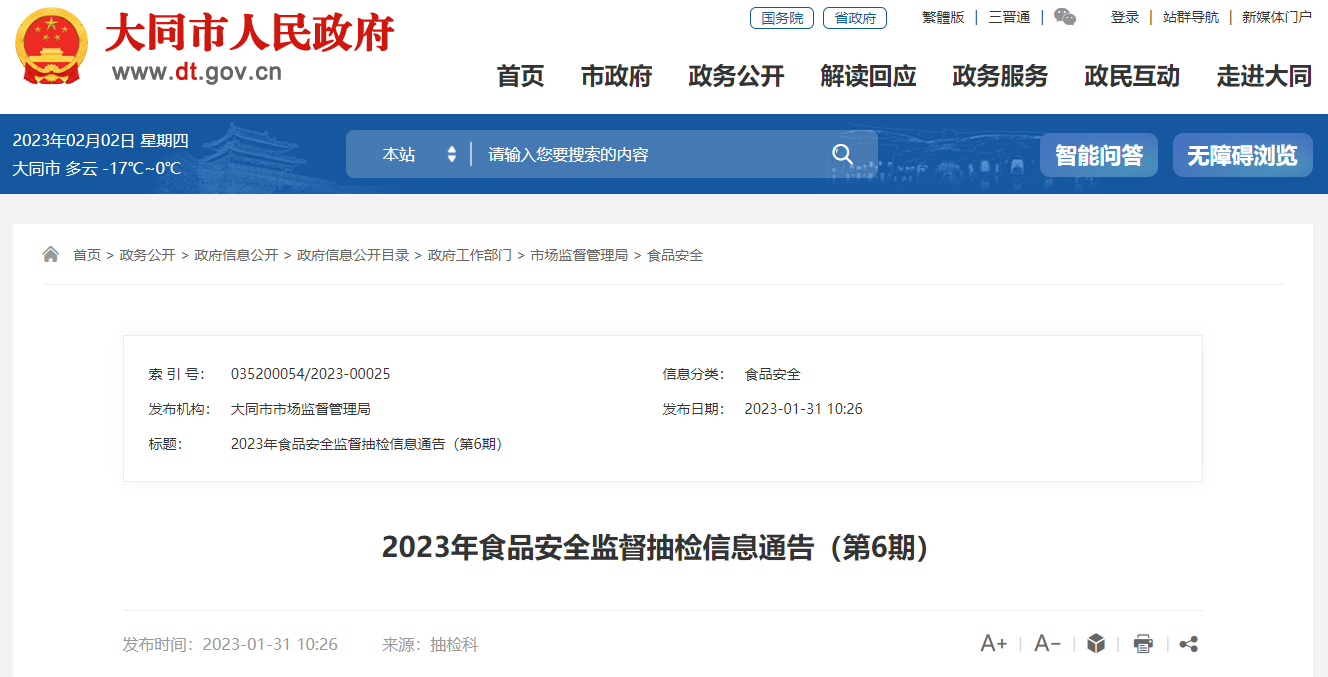Viewport: 1328px width, 677px height.
Task: Click the 国务院 State Council link
Action: [782, 18]
